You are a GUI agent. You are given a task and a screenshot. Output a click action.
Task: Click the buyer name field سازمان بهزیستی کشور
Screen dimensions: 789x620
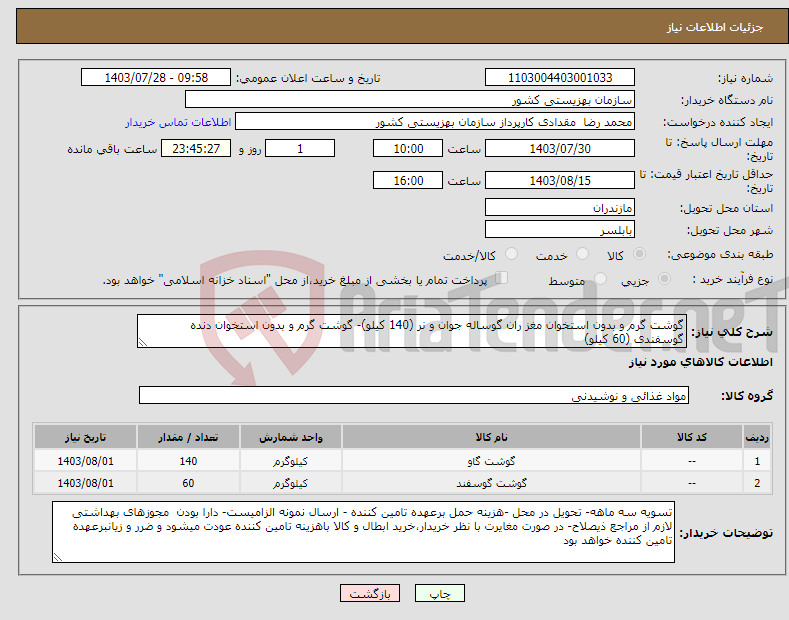[x=410, y=100]
